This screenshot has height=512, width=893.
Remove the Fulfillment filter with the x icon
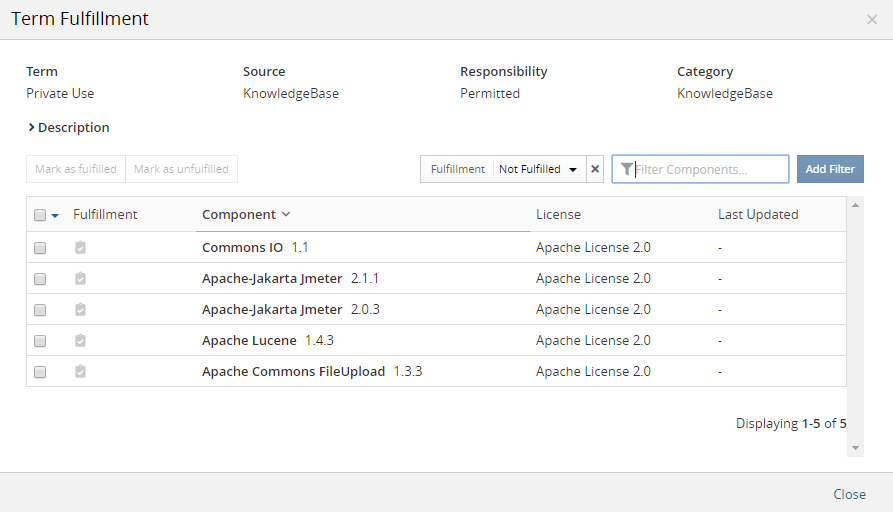click(x=595, y=169)
